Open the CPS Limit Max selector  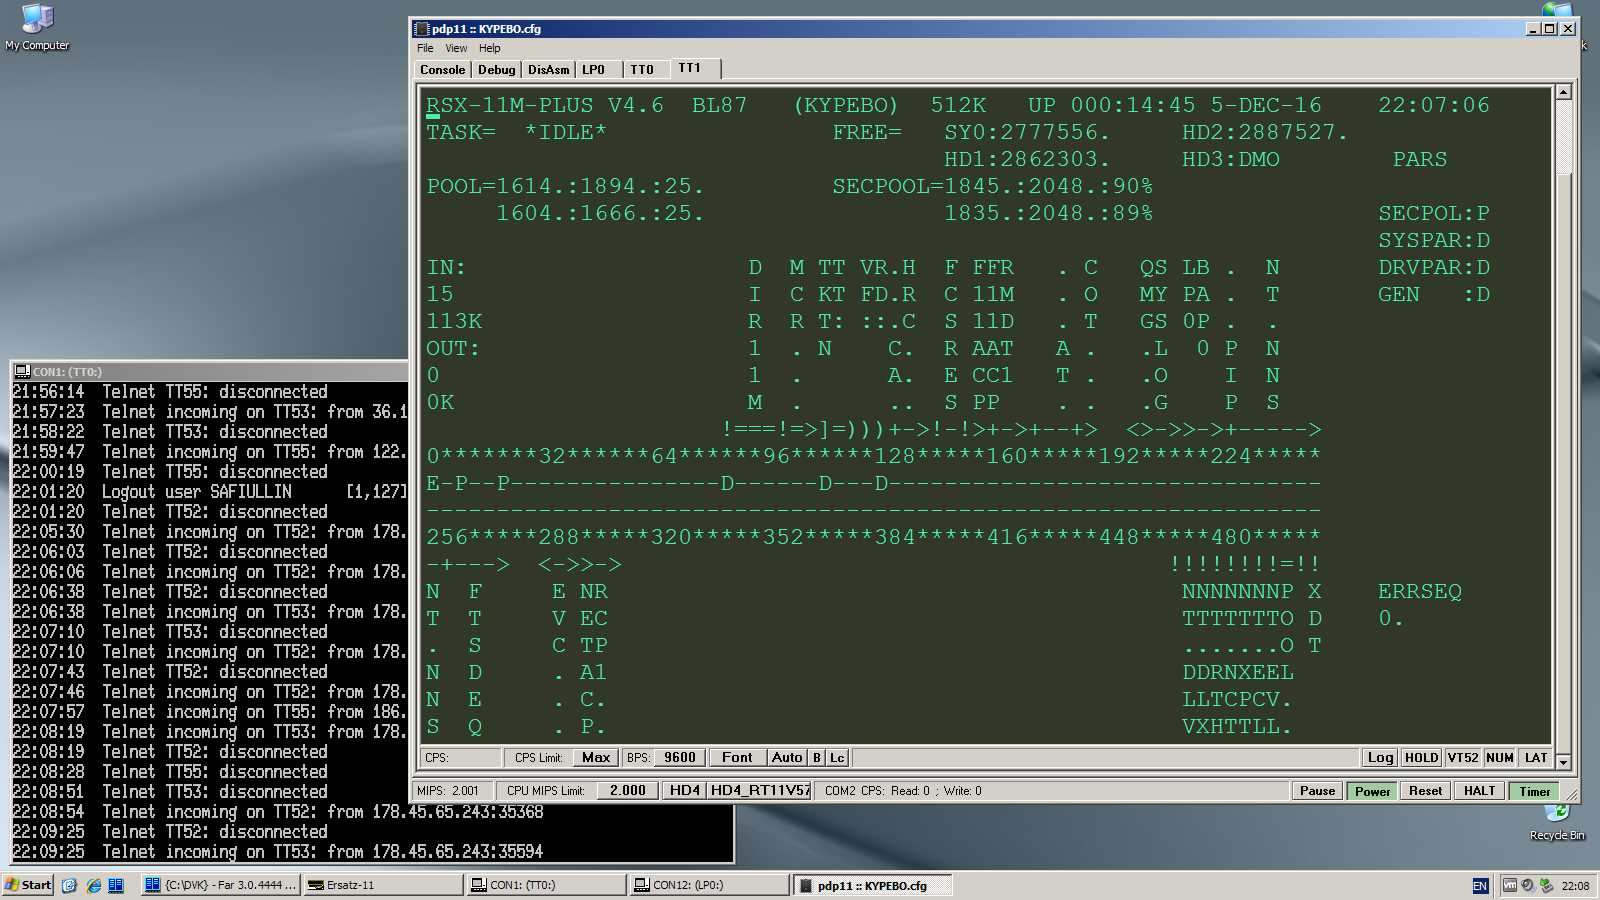[596, 758]
